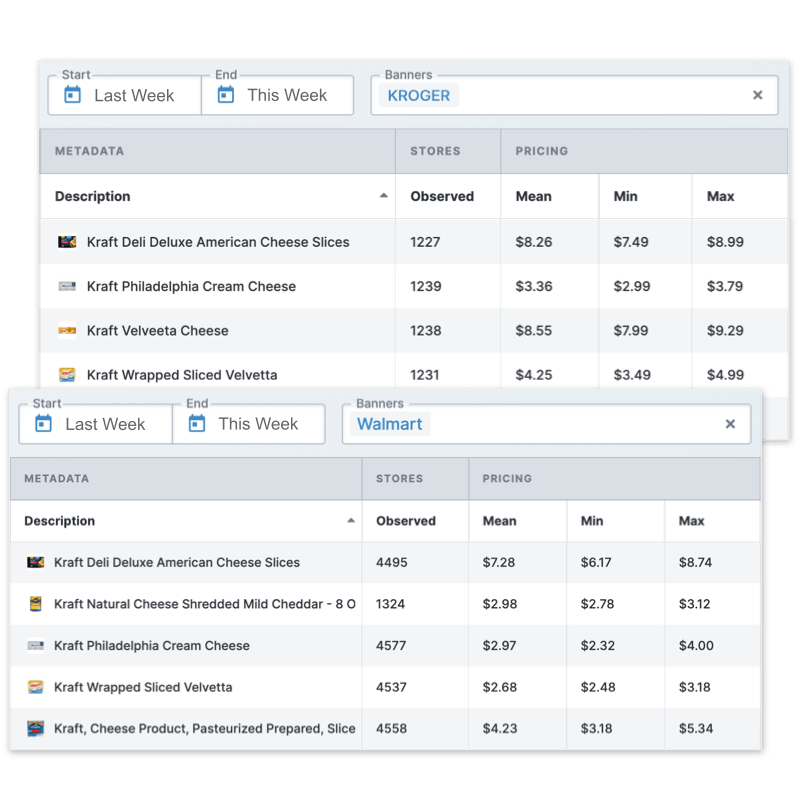
Task: Sort Walmart table by Min column
Action: (x=592, y=521)
